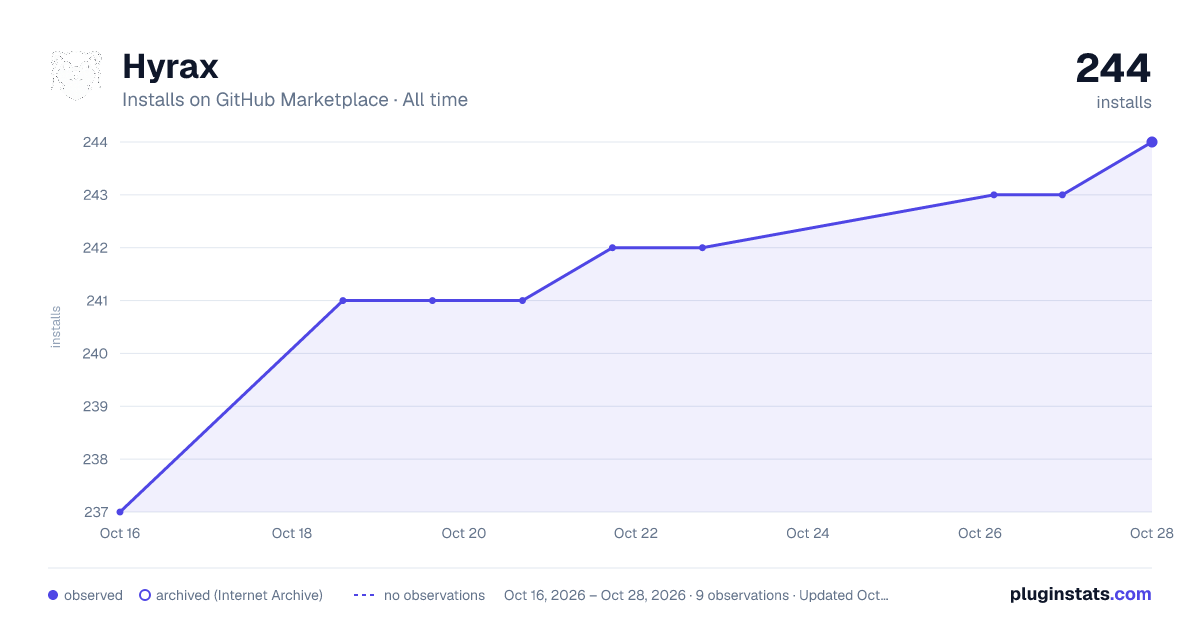The width and height of the screenshot is (1200, 630).
Task: Click the large 244 installs total
Action: click(1113, 69)
